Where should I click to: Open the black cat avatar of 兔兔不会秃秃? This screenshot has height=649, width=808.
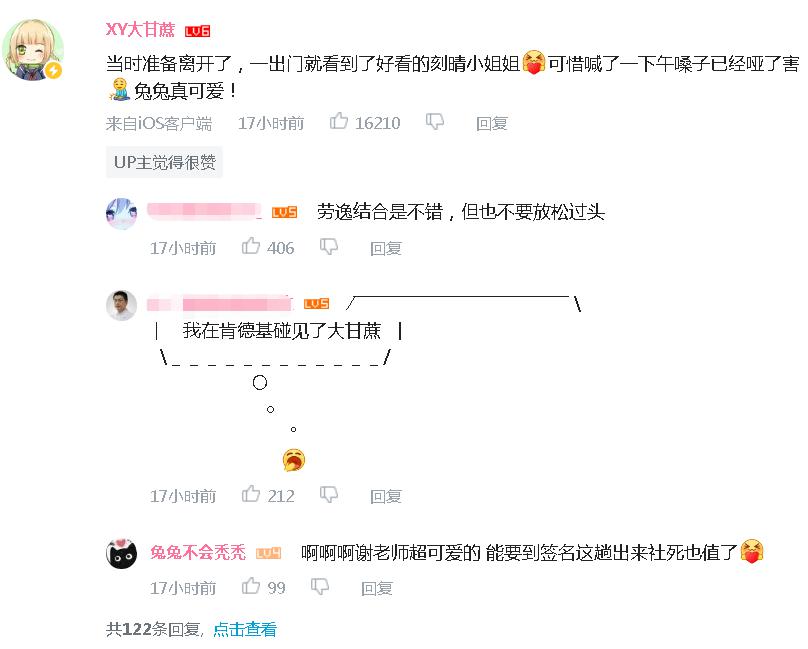pyautogui.click(x=122, y=553)
